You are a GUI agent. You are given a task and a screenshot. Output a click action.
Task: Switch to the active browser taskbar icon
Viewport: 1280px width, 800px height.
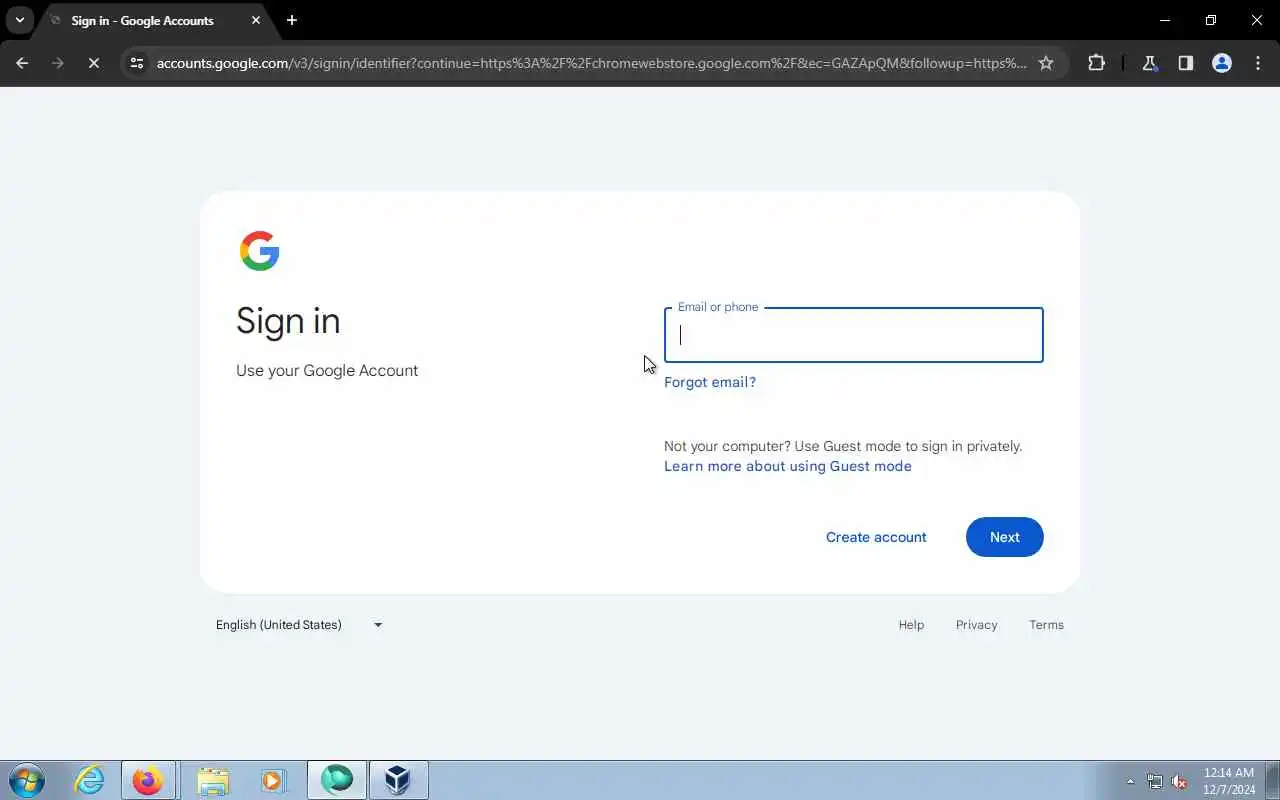pyautogui.click(x=337, y=780)
